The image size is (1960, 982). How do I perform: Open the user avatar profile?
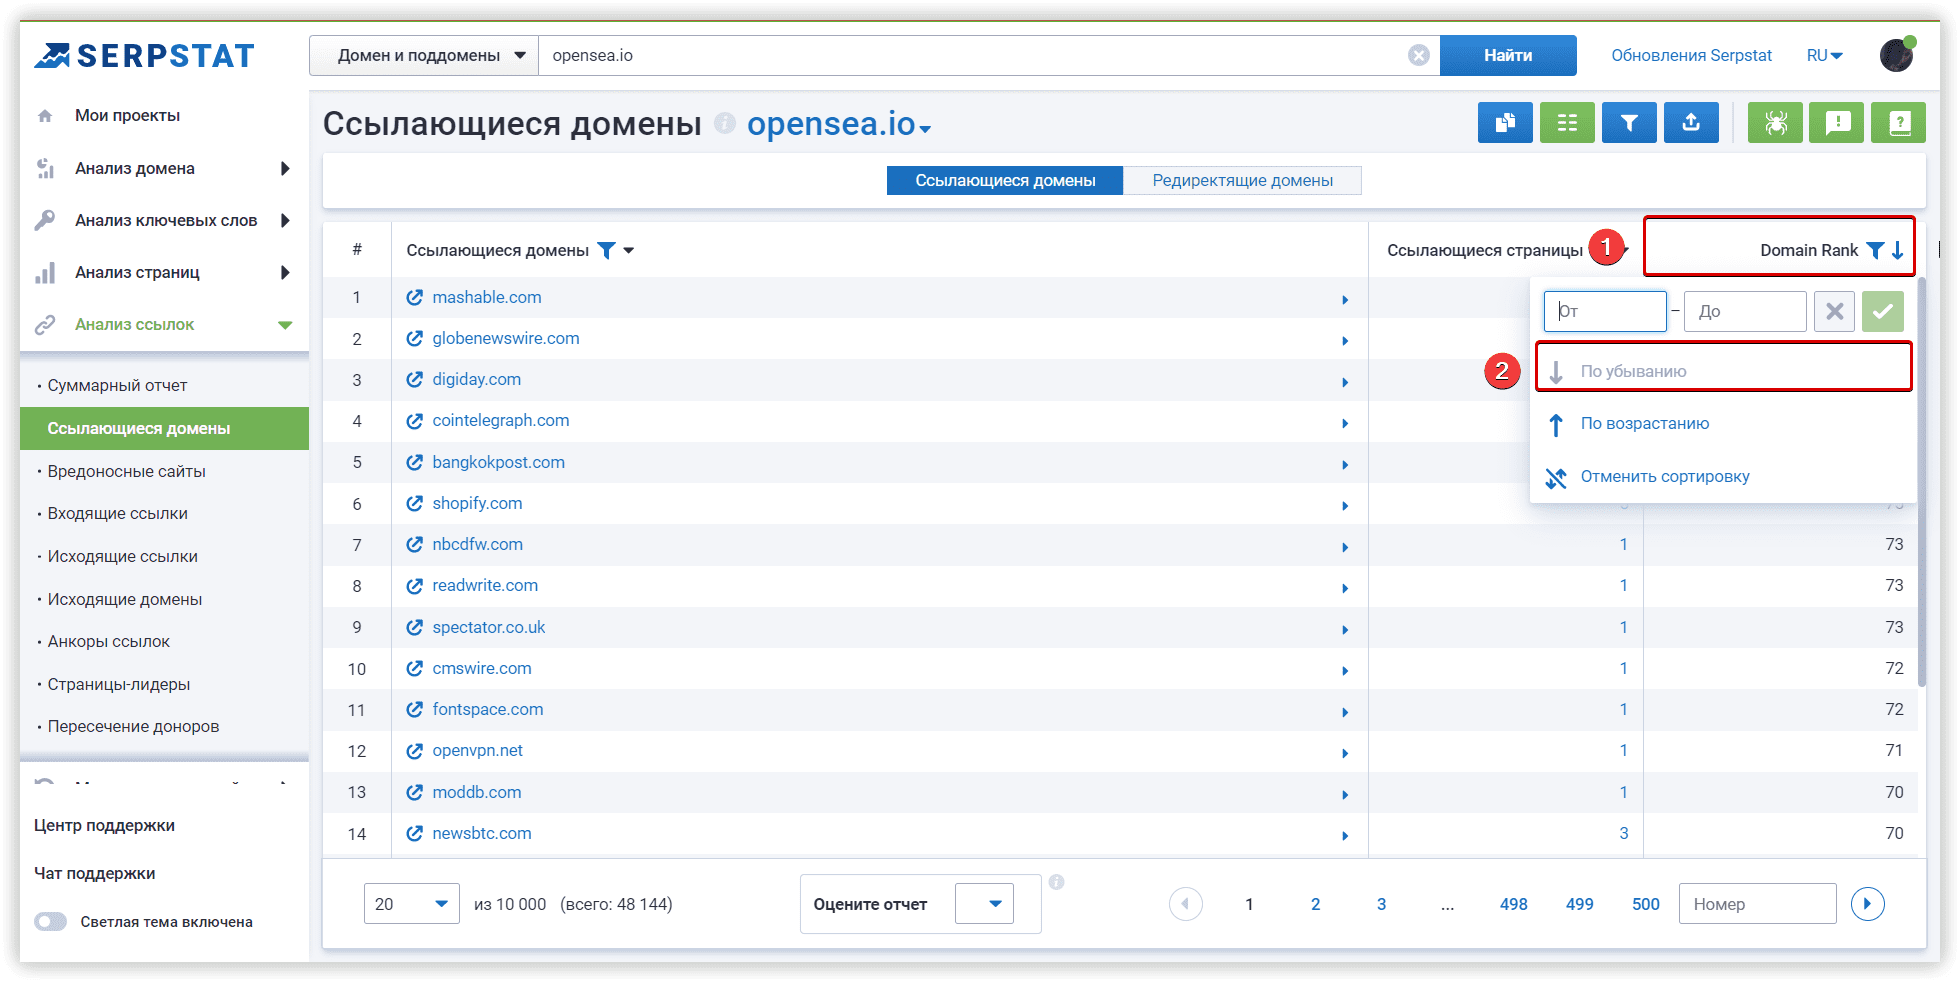pyautogui.click(x=1897, y=55)
